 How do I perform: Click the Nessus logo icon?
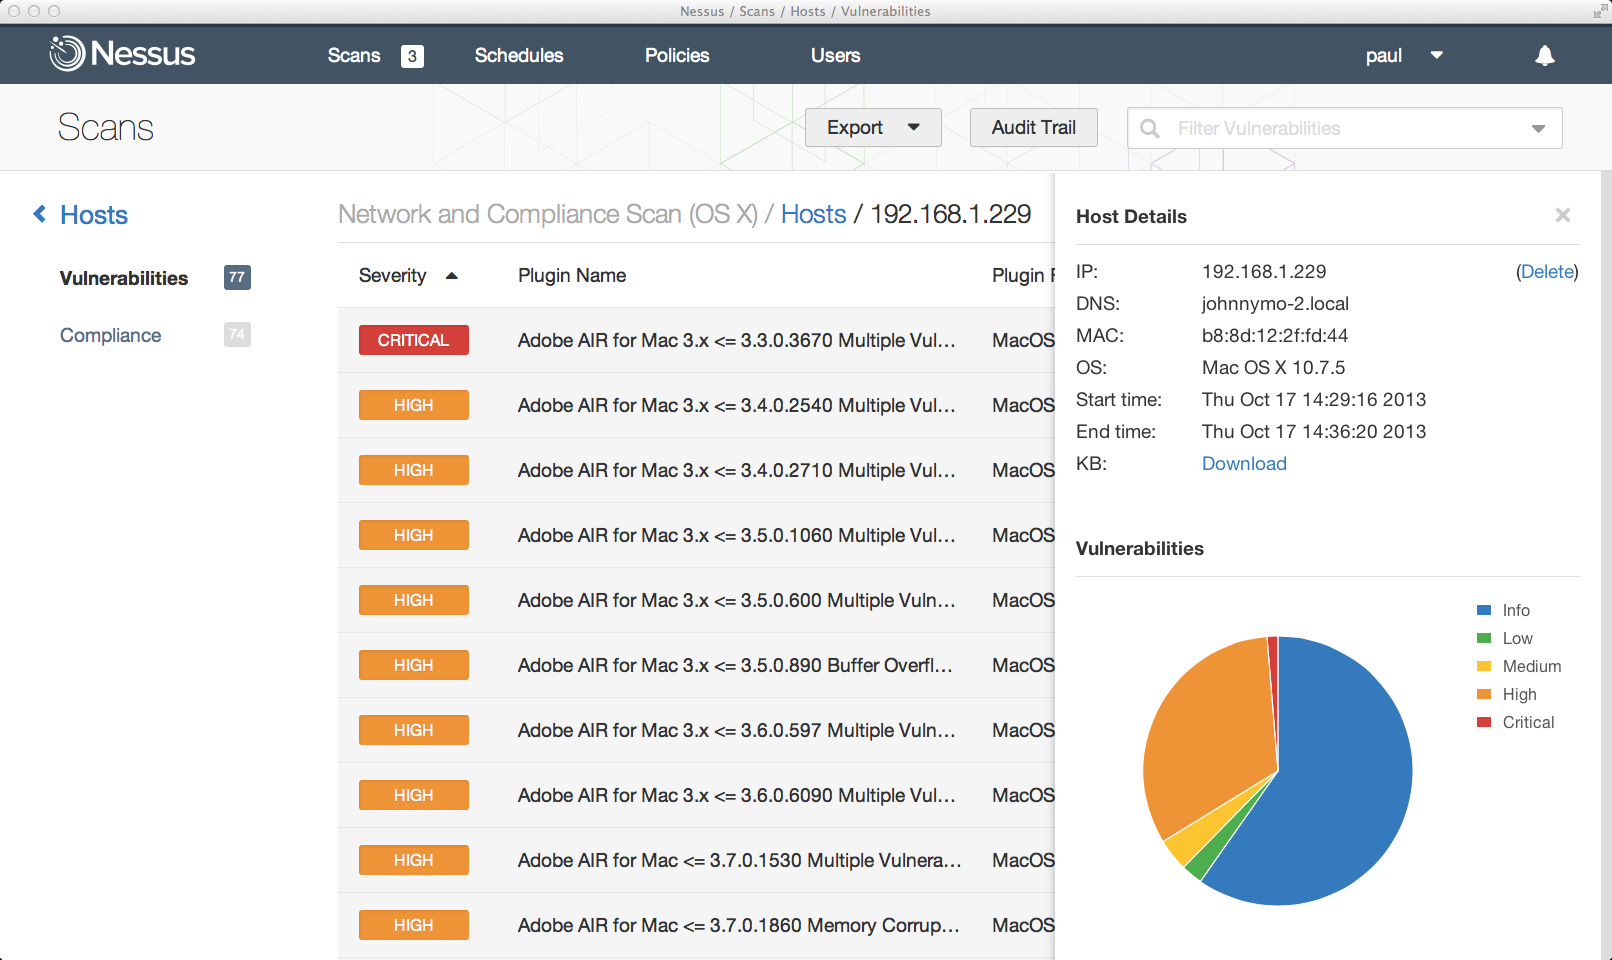coord(67,54)
